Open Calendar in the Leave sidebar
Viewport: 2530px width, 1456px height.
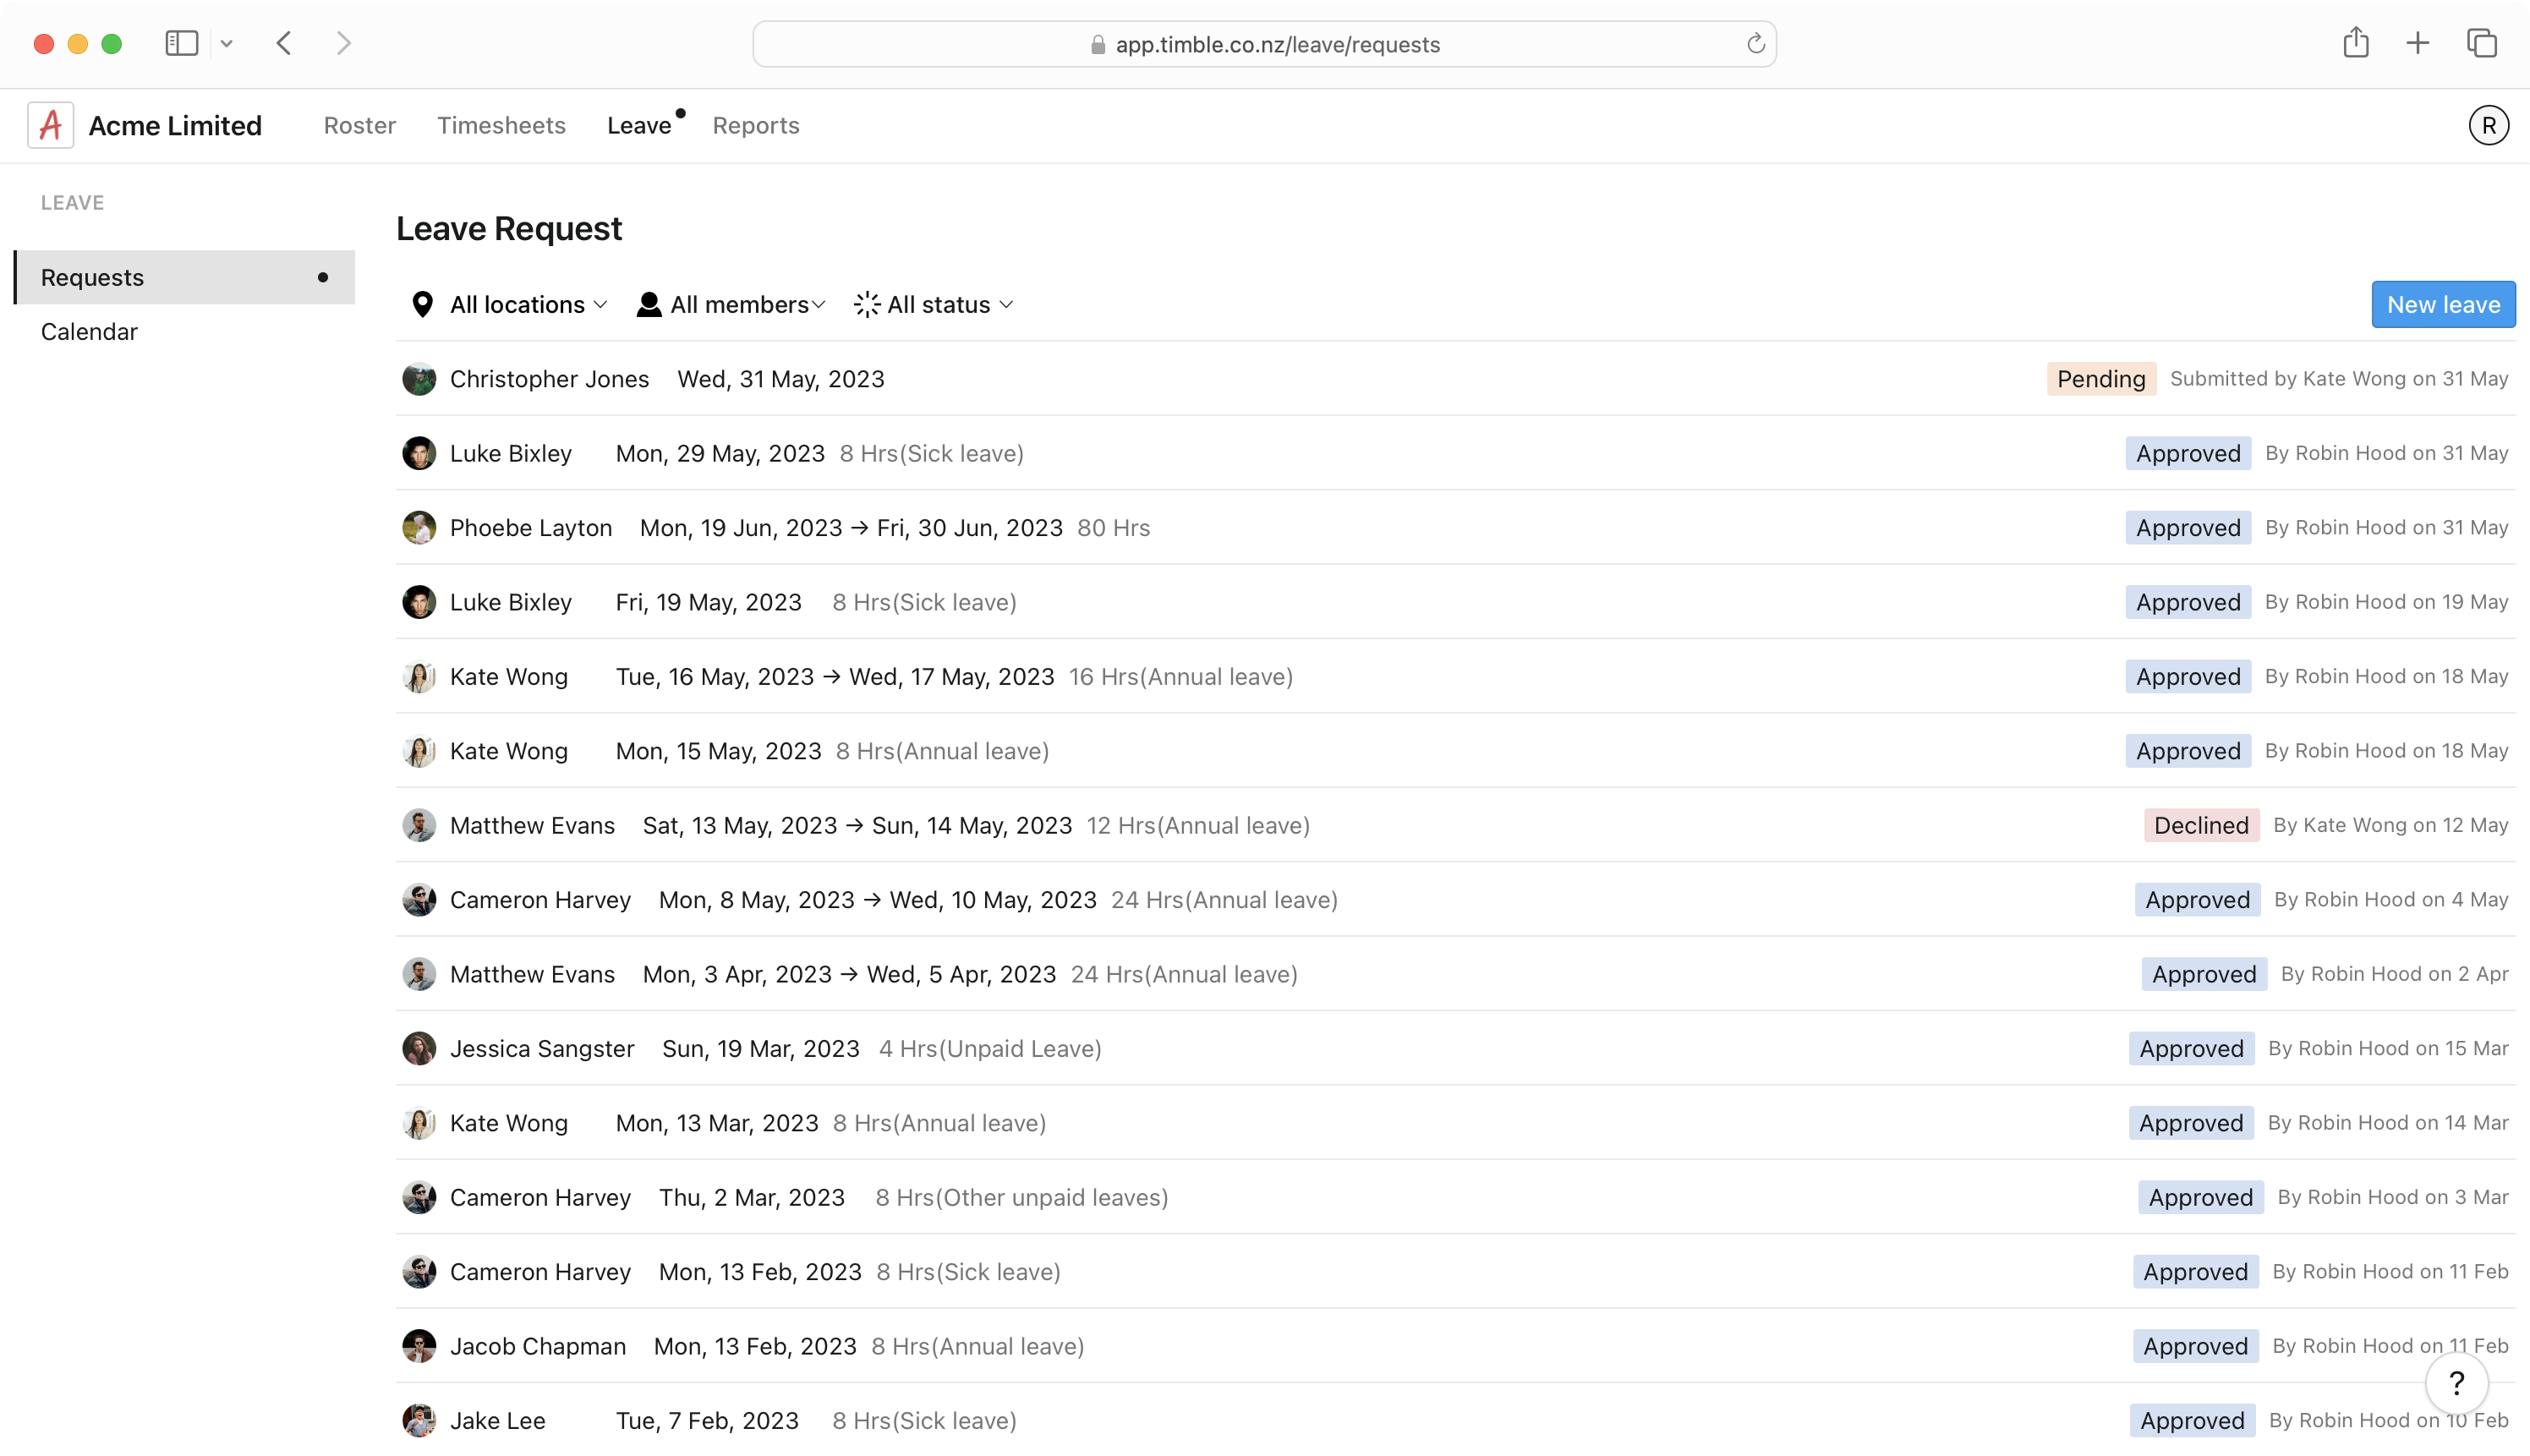[89, 331]
